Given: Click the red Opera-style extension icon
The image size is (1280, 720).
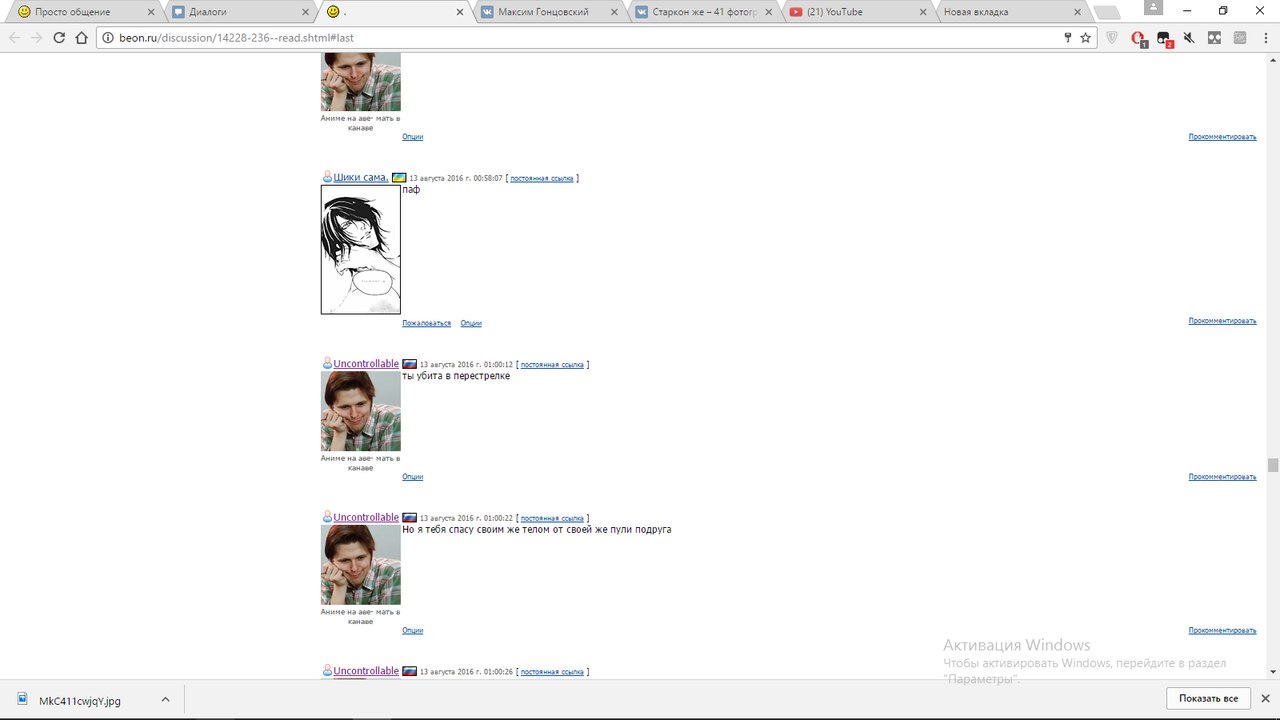Looking at the screenshot, I should [x=1138, y=38].
